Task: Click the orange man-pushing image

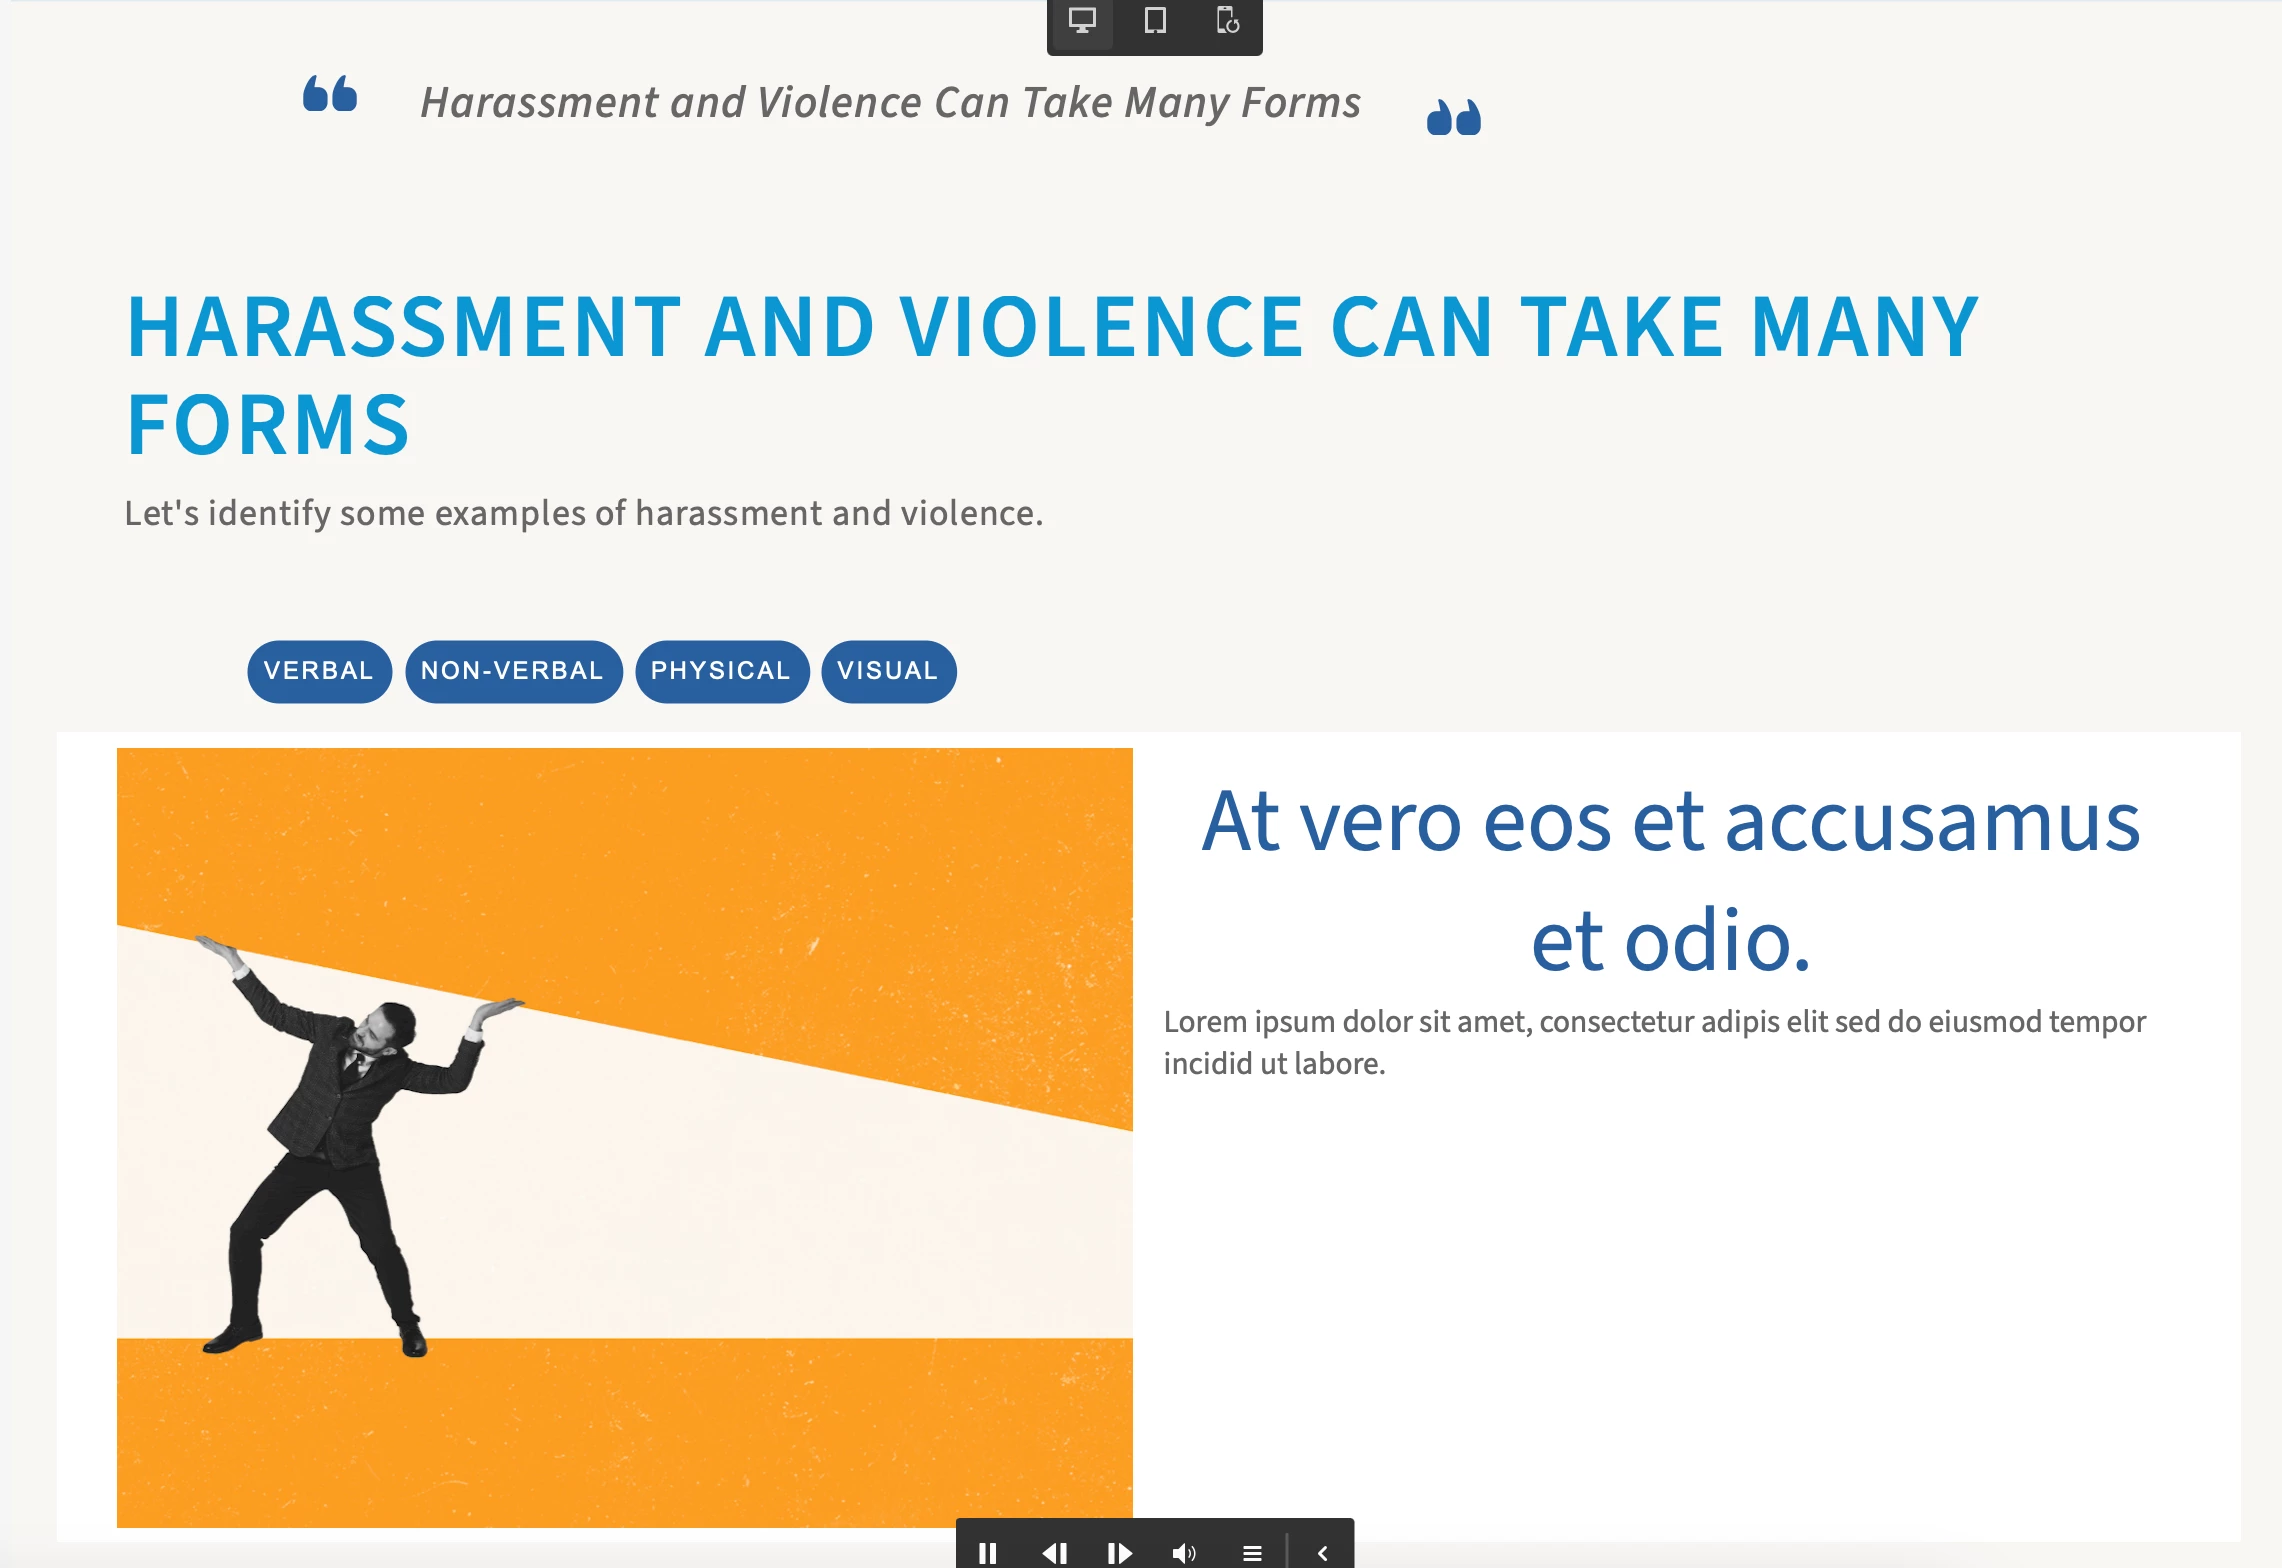Action: pos(624,1137)
